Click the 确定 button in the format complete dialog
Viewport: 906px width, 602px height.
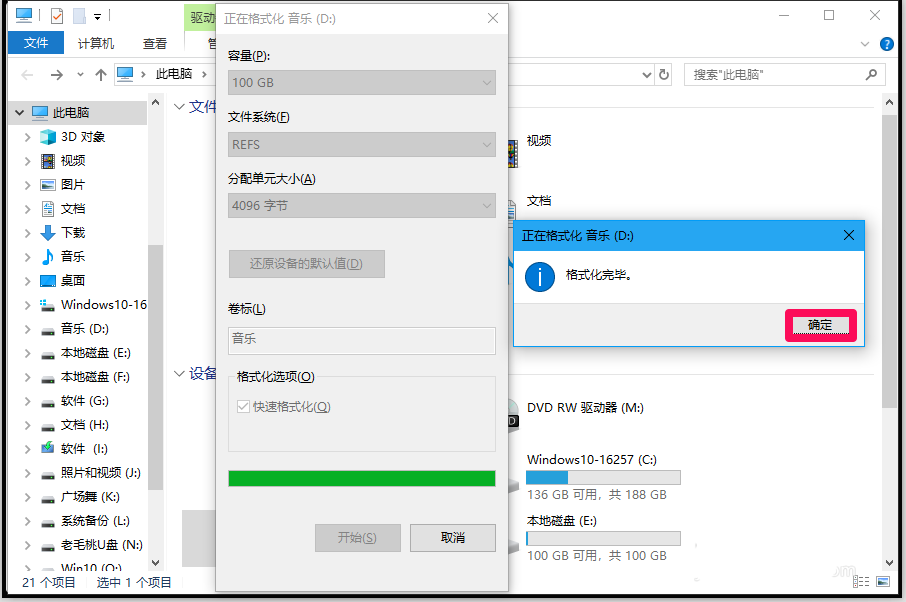click(x=820, y=325)
